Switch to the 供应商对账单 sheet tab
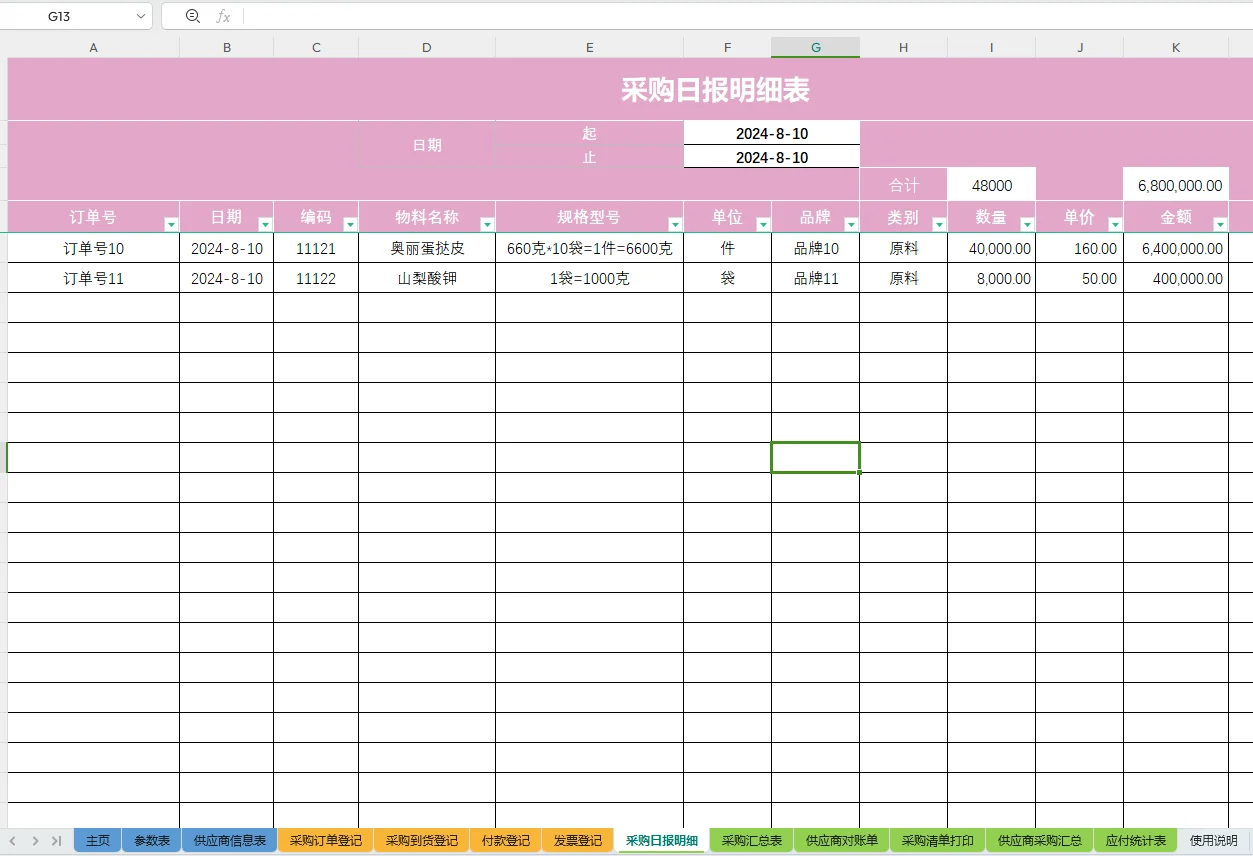 (840, 840)
